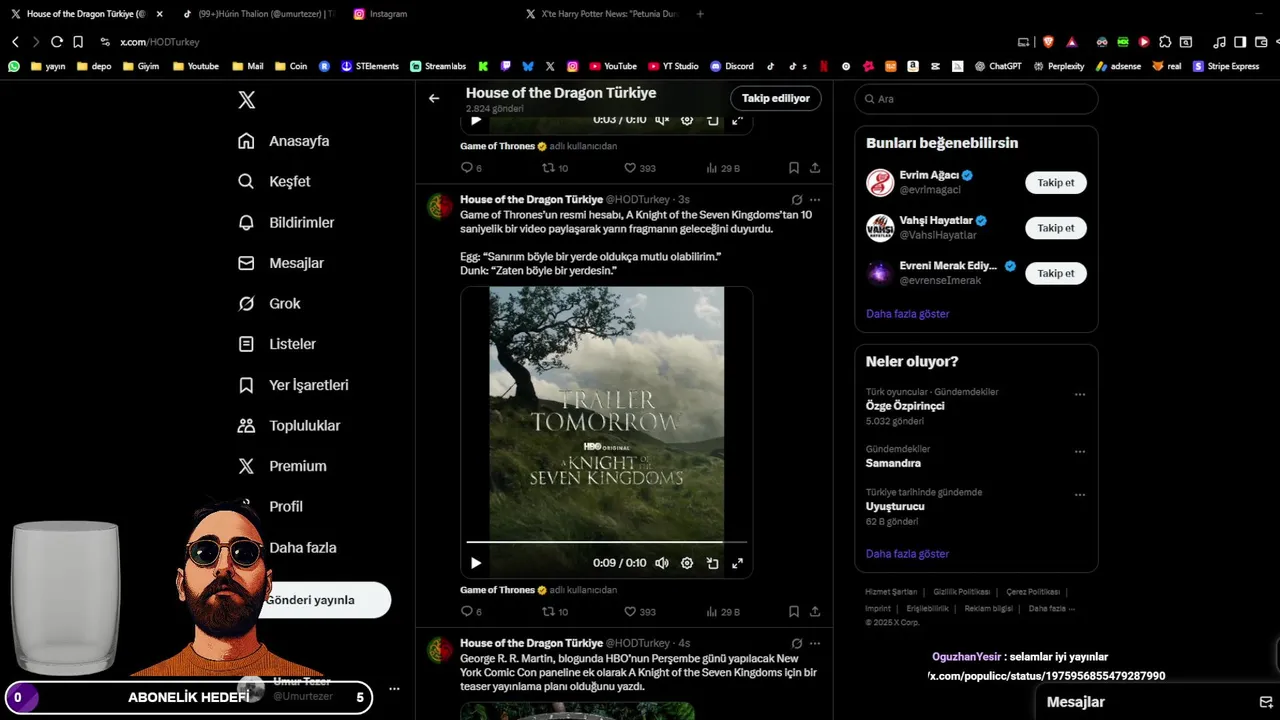Switch to the Harry Potter News tab

pos(602,14)
